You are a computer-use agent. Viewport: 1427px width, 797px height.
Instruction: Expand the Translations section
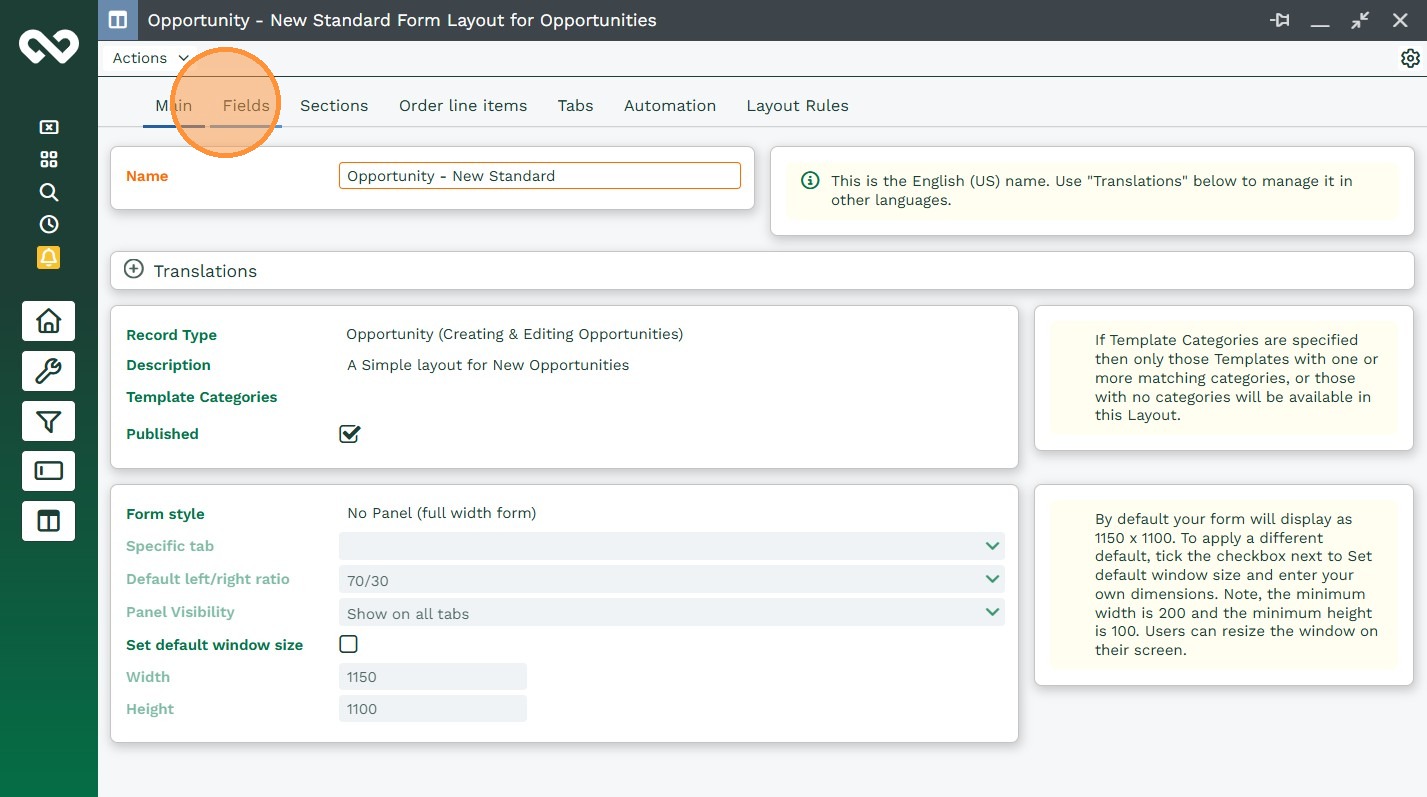tap(134, 270)
